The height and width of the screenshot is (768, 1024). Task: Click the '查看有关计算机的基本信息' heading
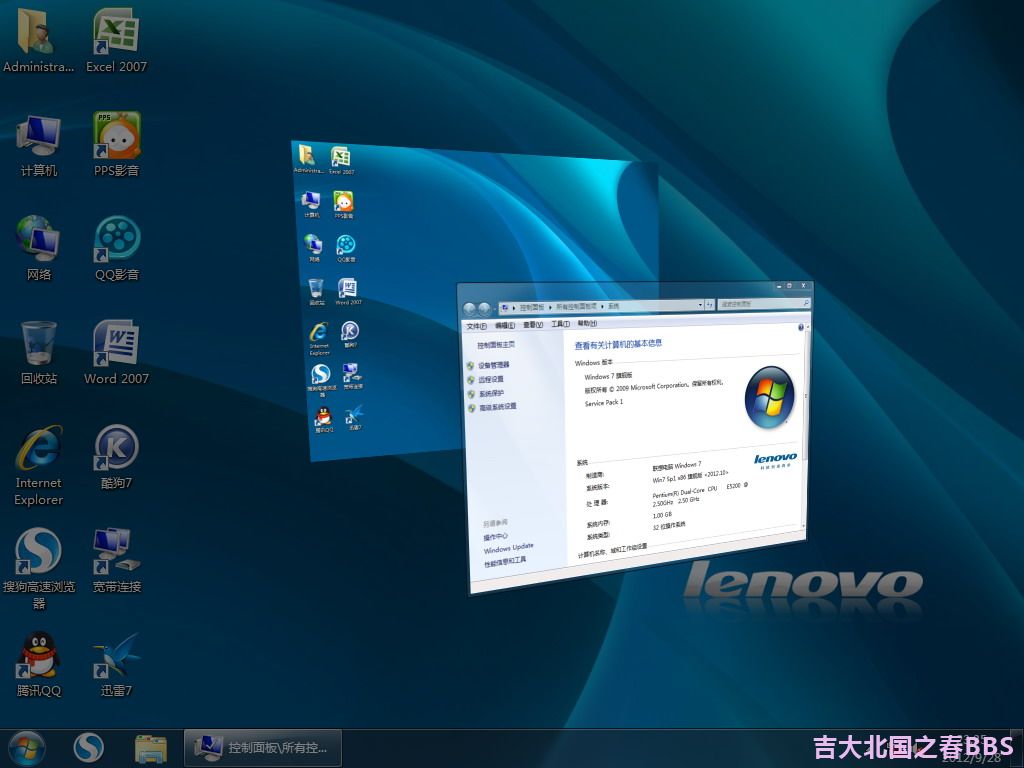(x=618, y=344)
